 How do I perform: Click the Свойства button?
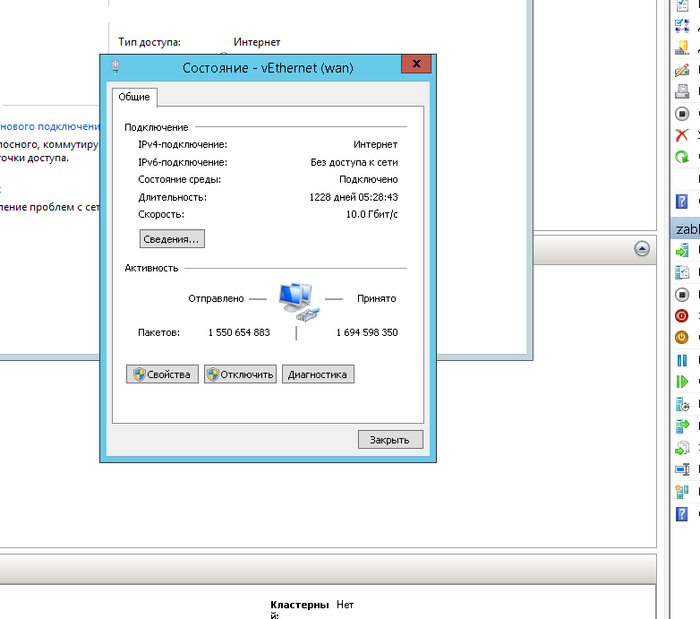pos(162,374)
